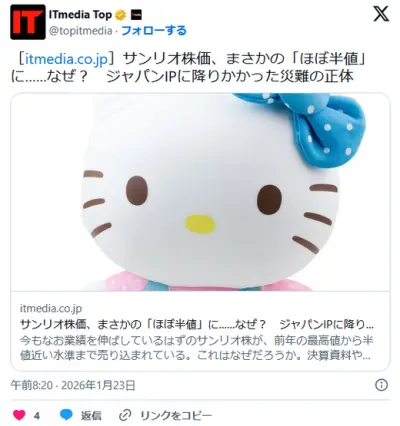Click the blue reply bubble icon
400x426 pixels.
(66, 415)
